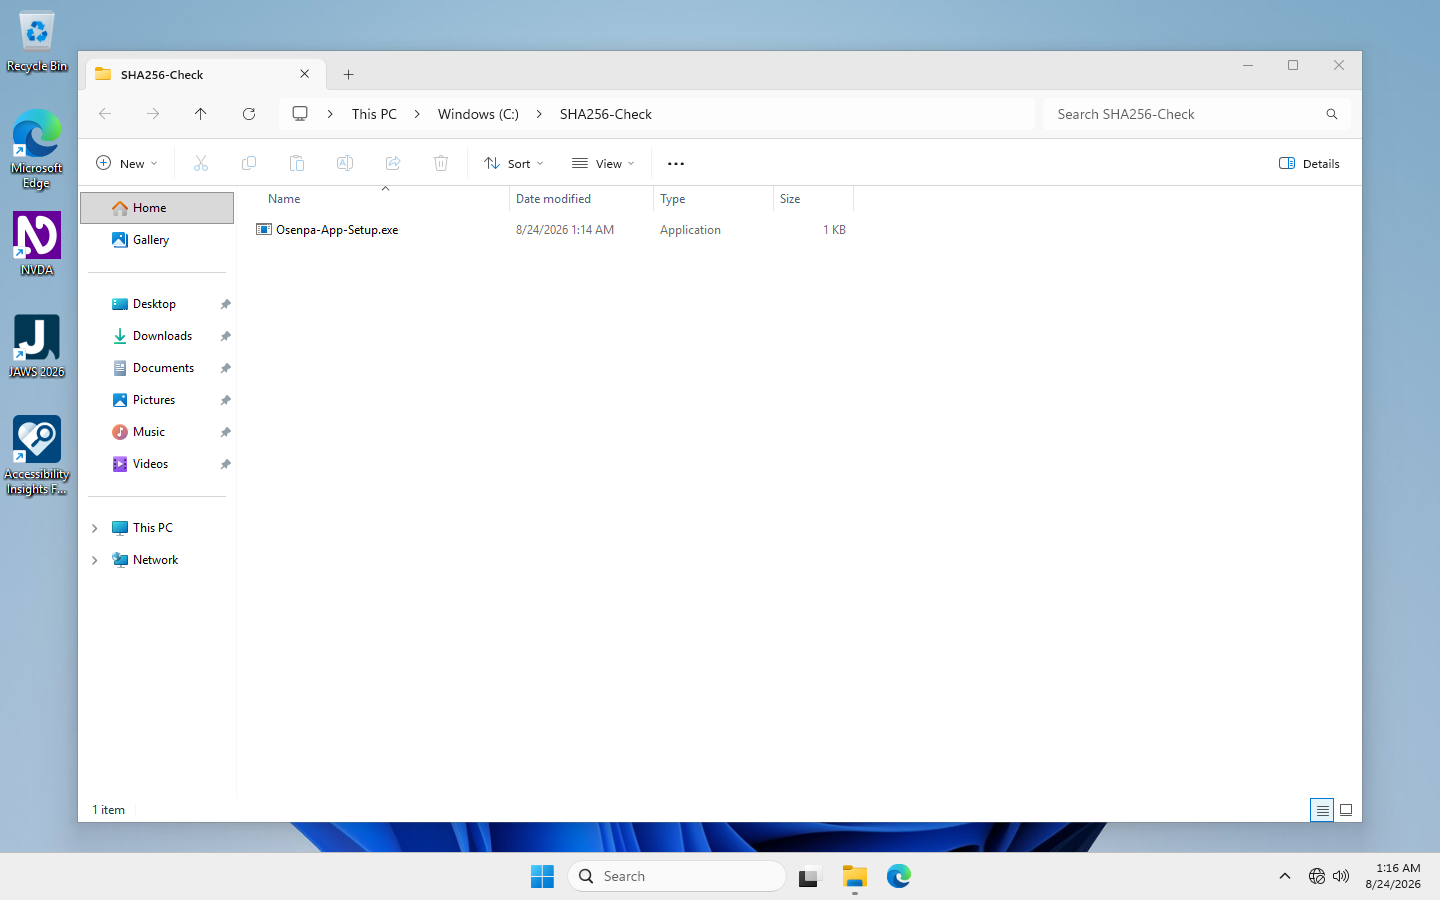Click the network globe tray icon
The image size is (1440, 900).
tap(1317, 876)
